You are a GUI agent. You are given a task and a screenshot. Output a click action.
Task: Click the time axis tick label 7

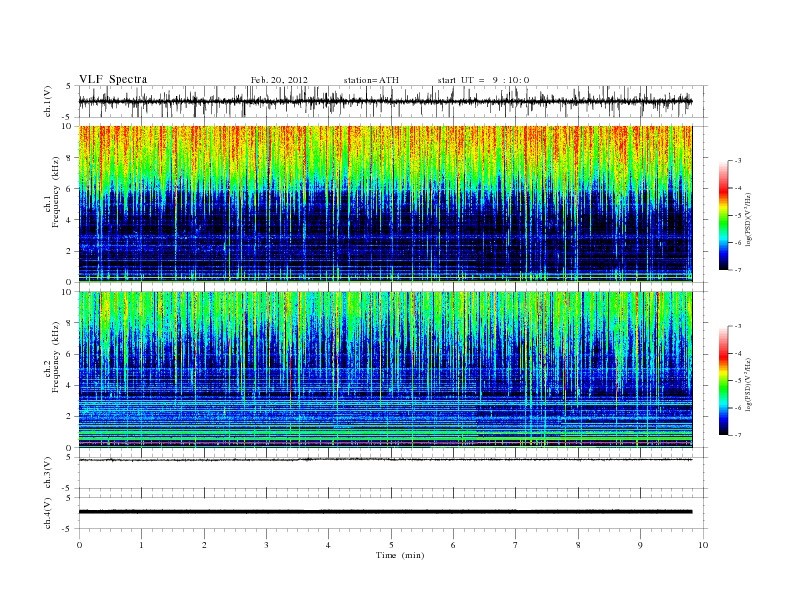pyautogui.click(x=516, y=545)
